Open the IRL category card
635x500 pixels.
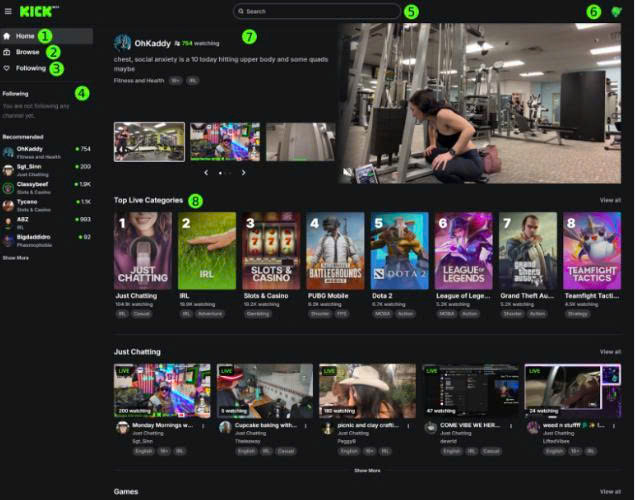click(x=207, y=251)
